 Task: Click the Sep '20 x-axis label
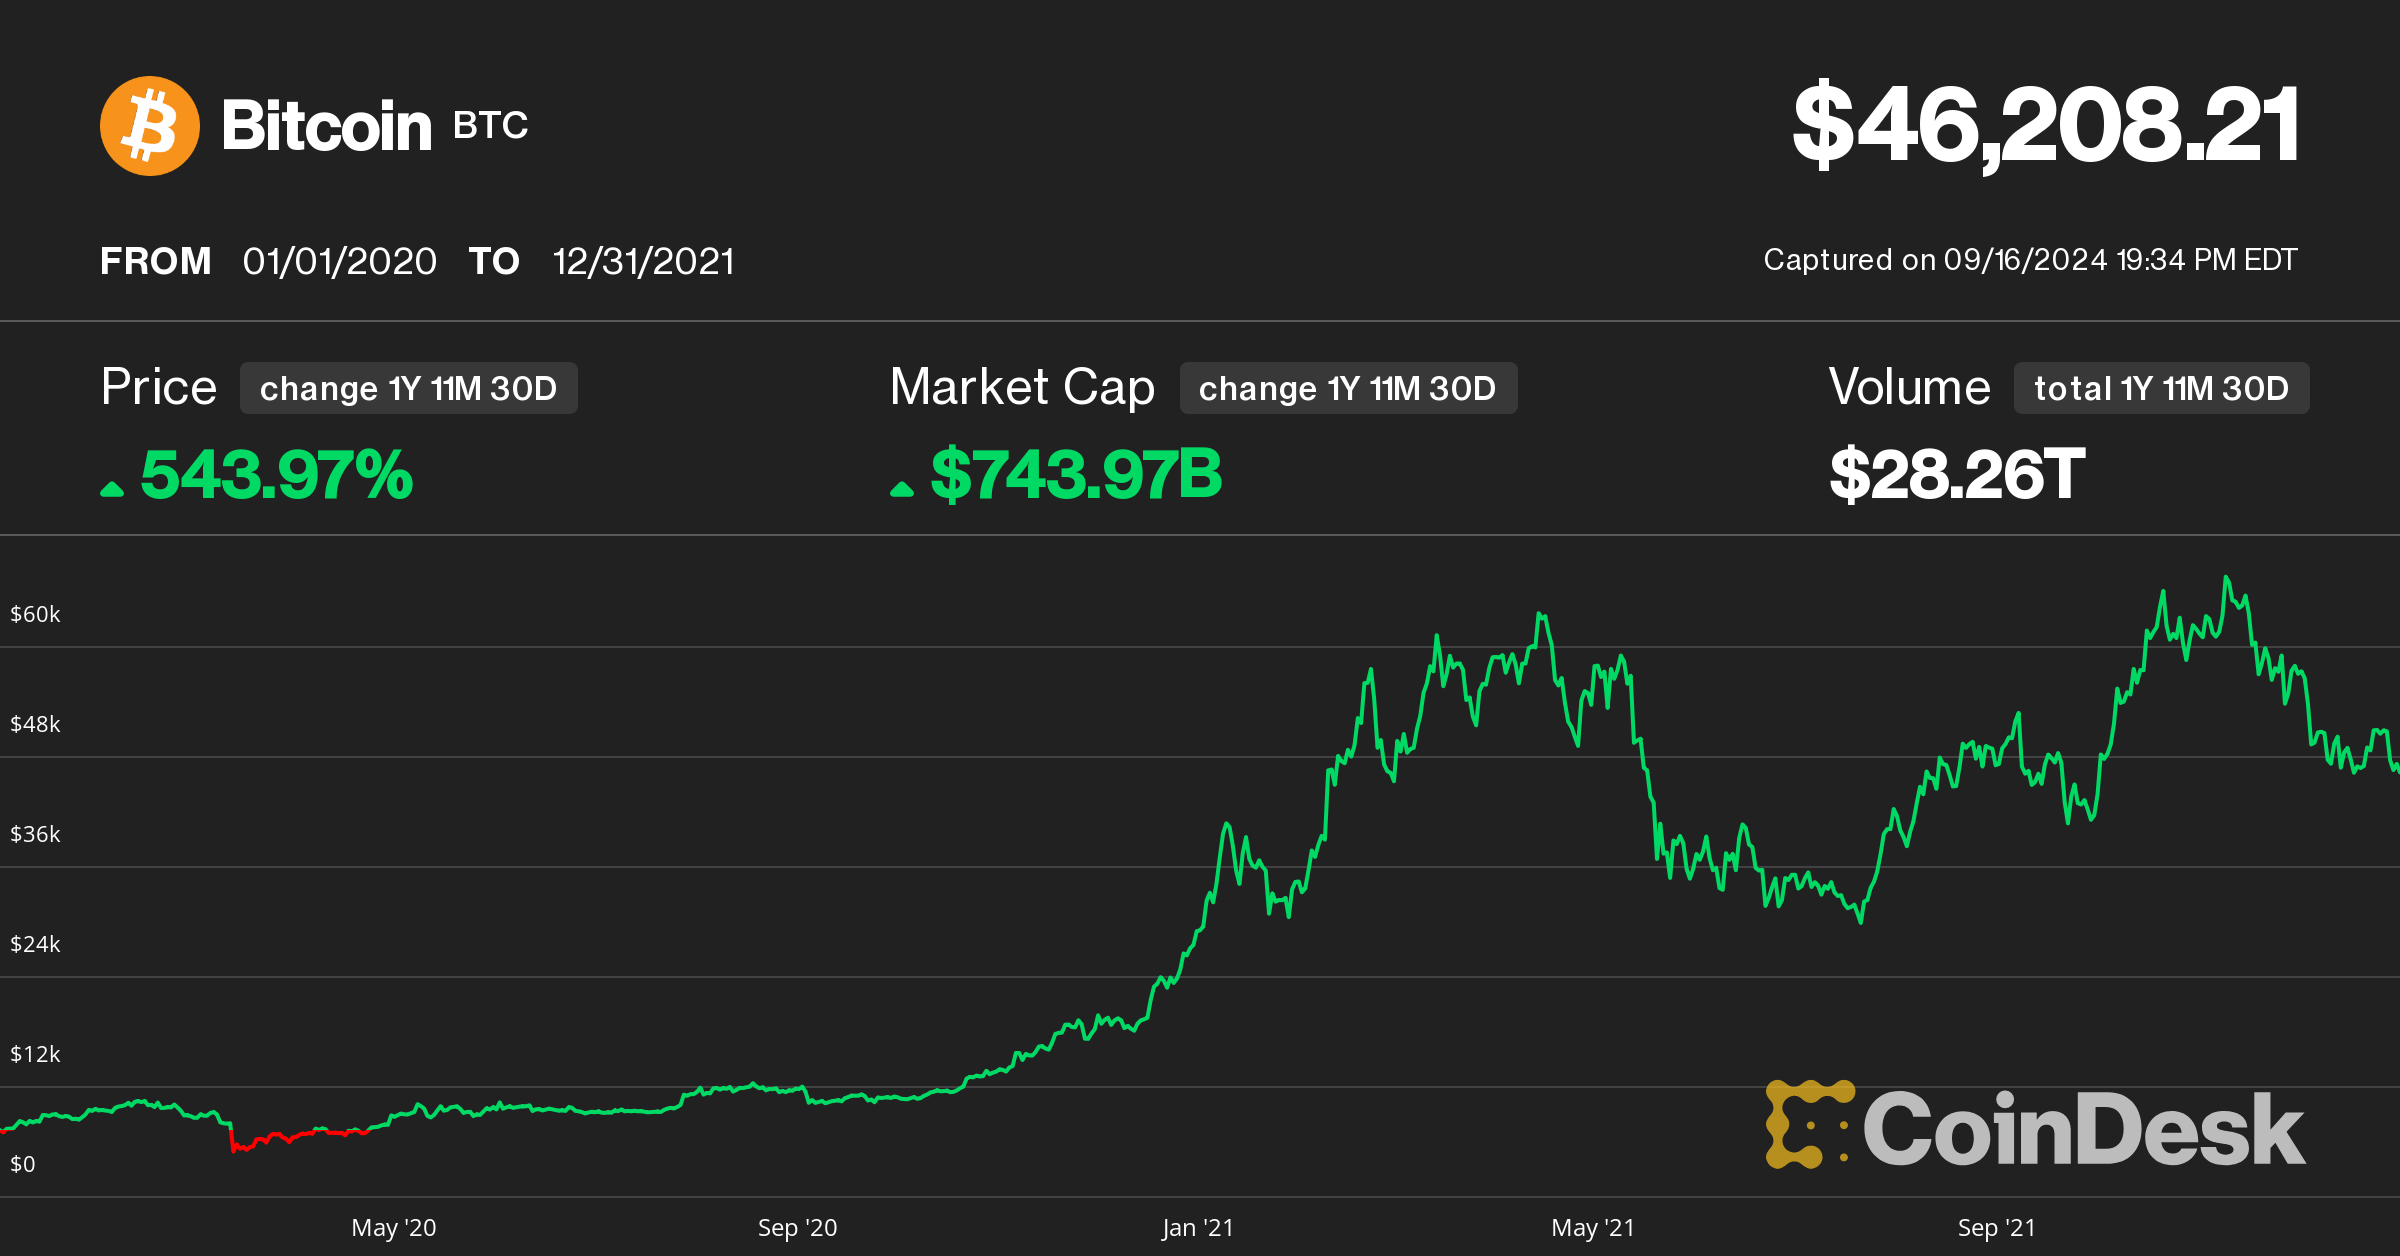click(797, 1228)
